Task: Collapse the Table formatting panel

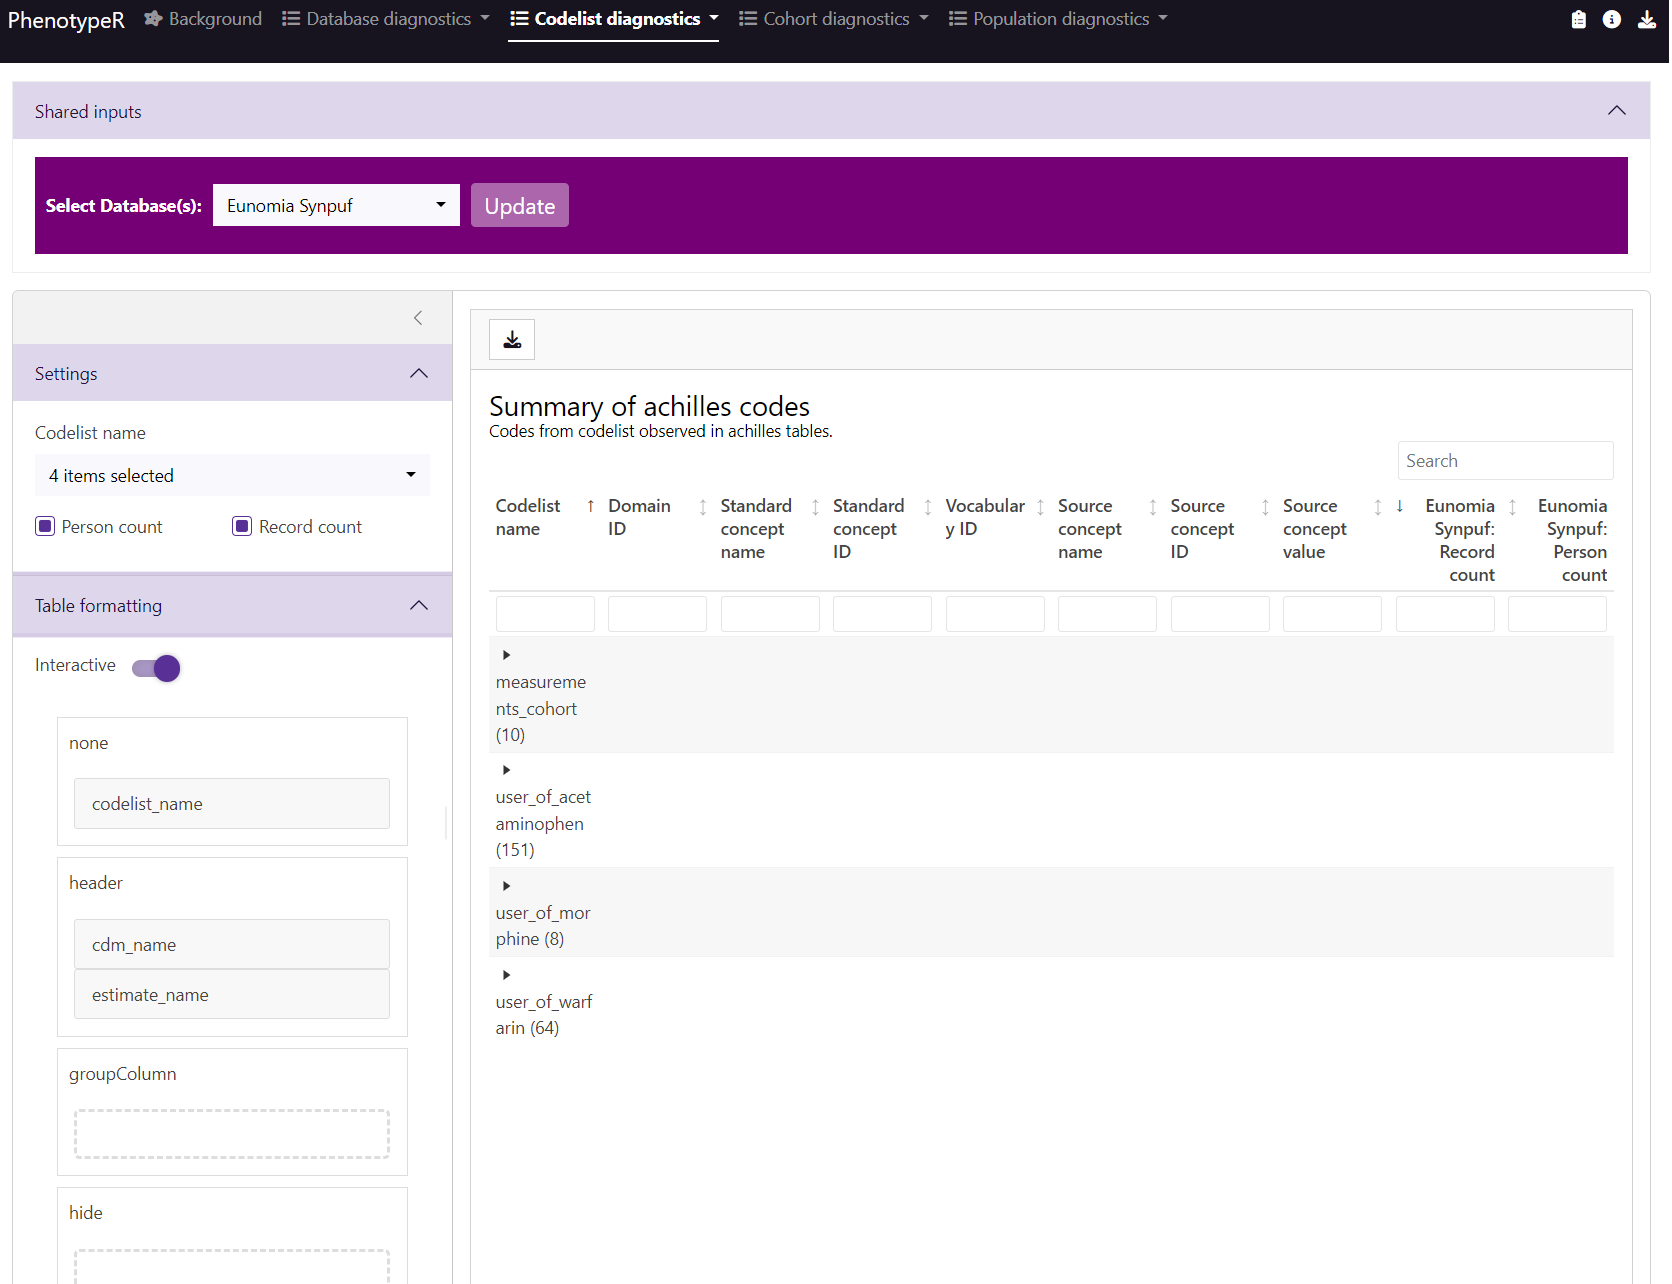Action: (419, 606)
